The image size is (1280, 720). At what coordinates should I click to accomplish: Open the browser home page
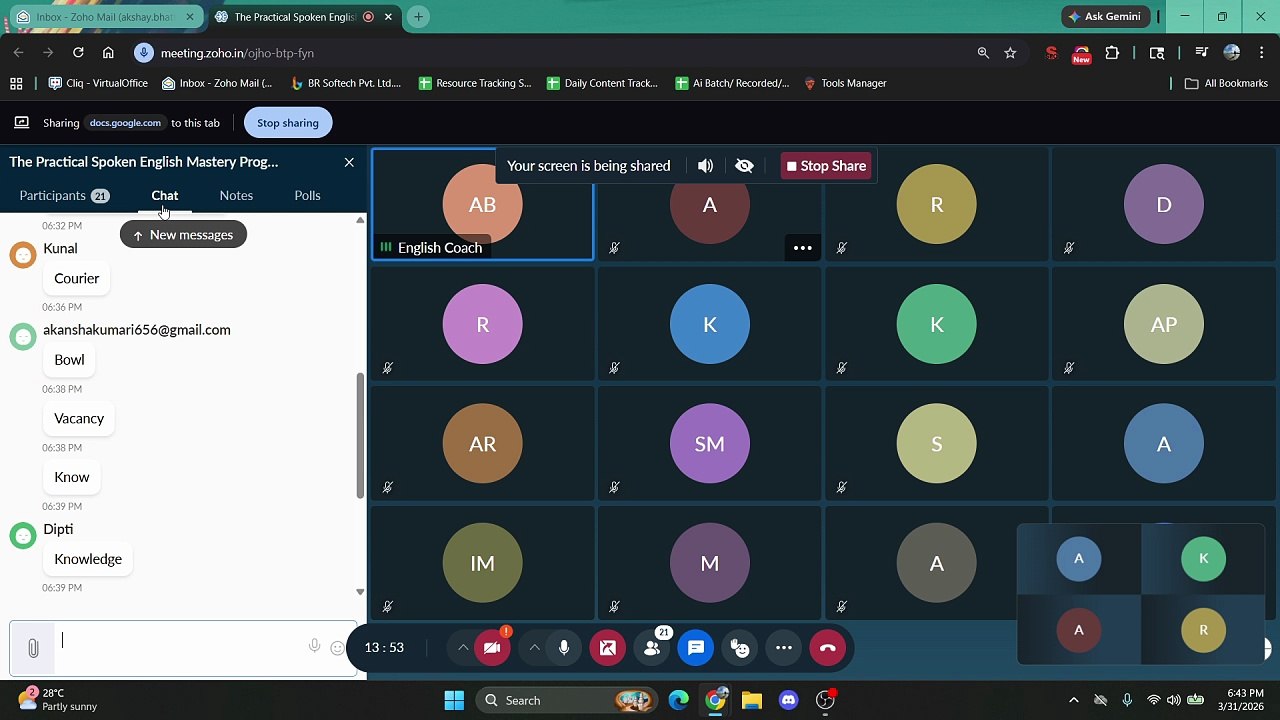(108, 53)
